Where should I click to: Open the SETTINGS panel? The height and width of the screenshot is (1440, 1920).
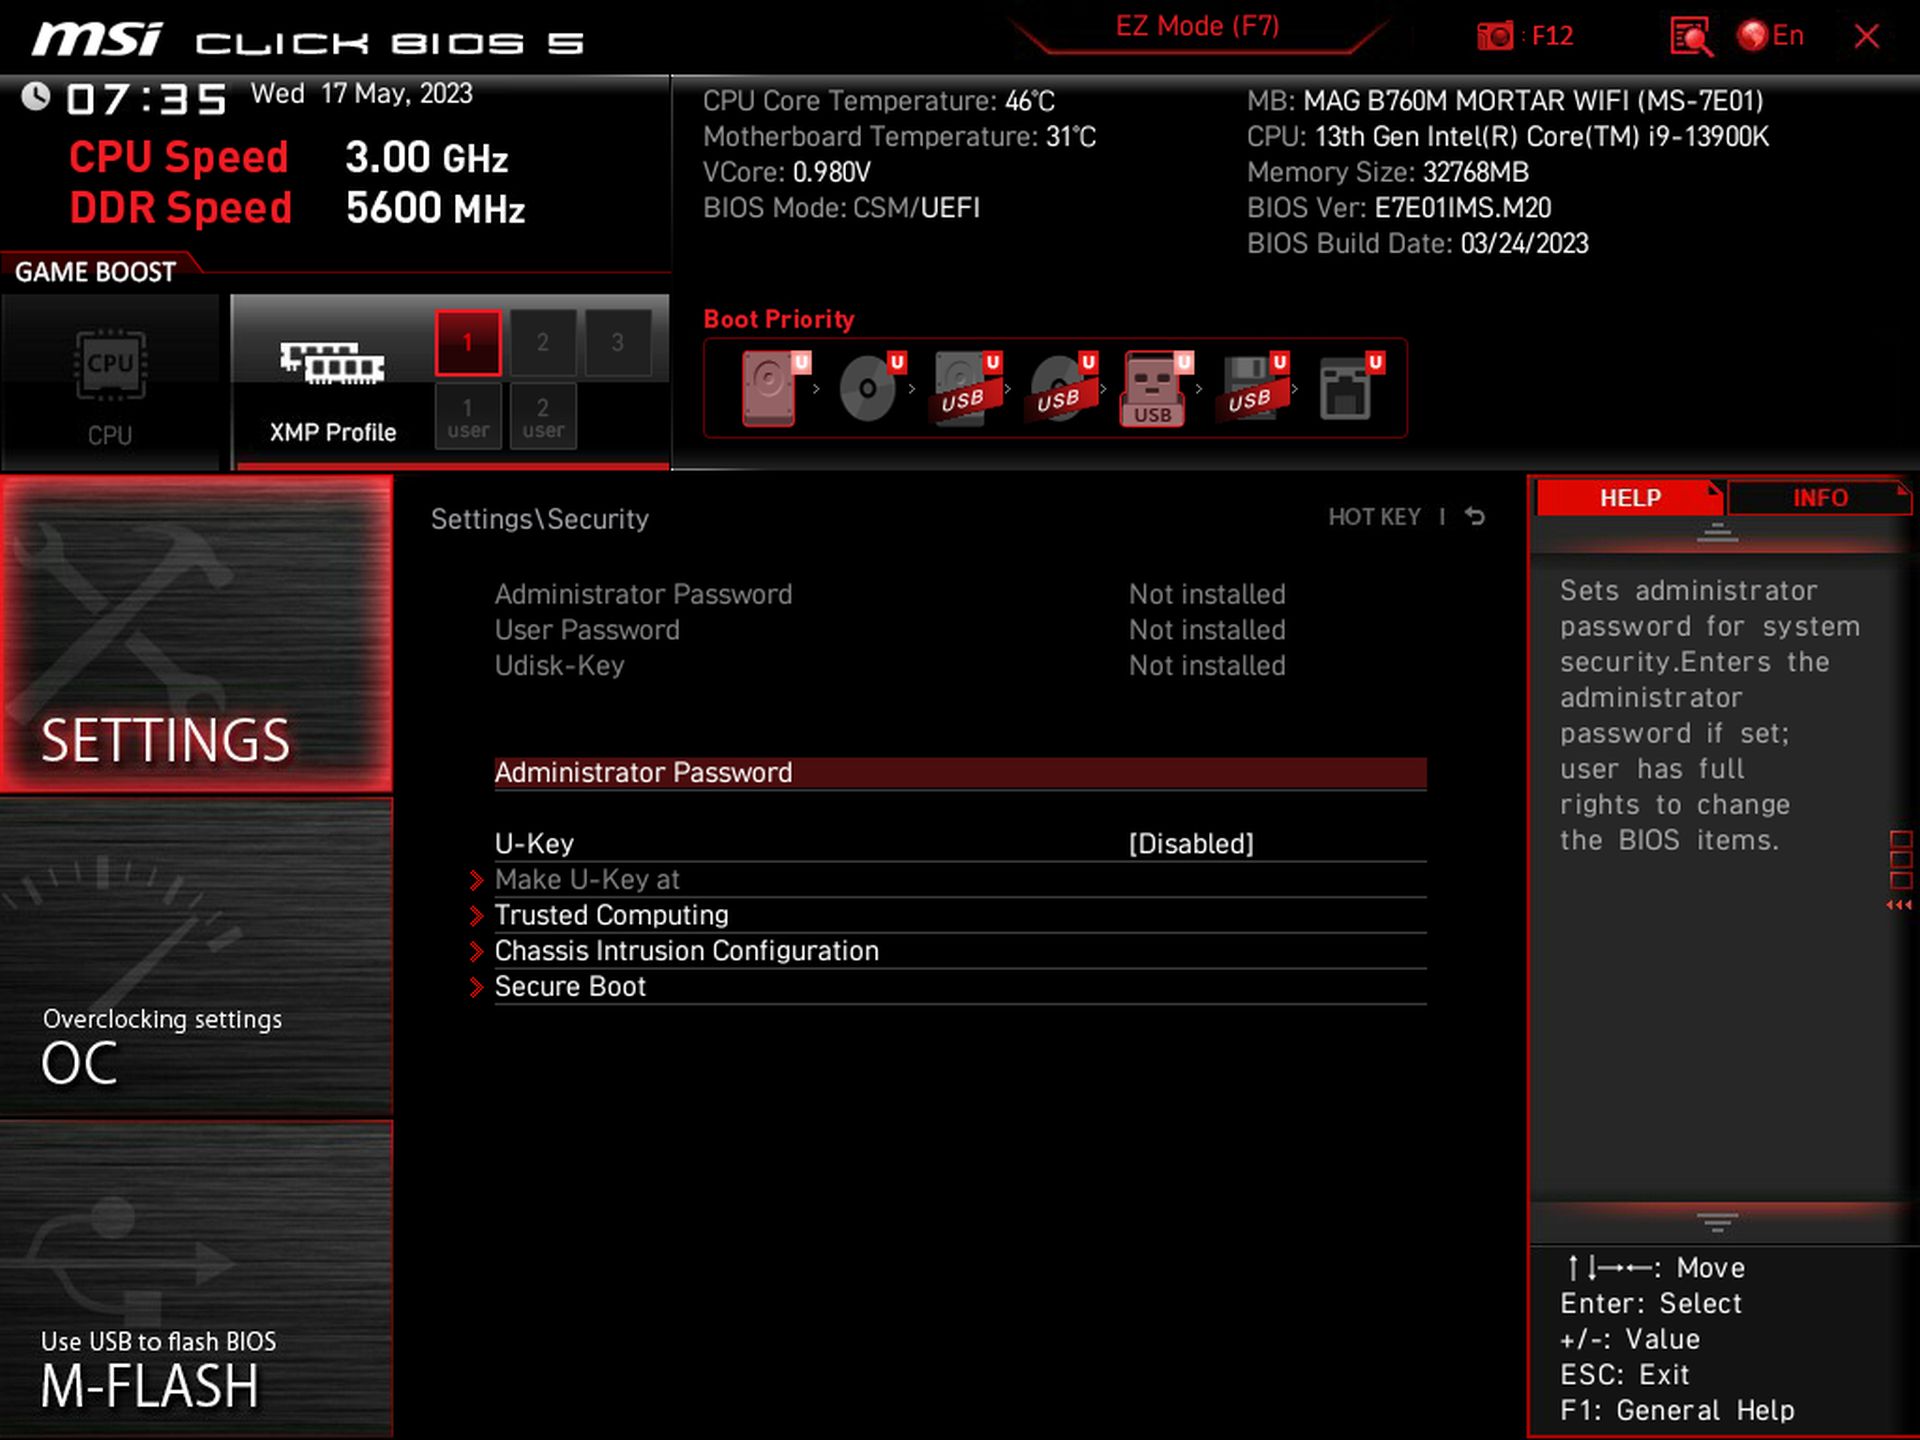[196, 634]
